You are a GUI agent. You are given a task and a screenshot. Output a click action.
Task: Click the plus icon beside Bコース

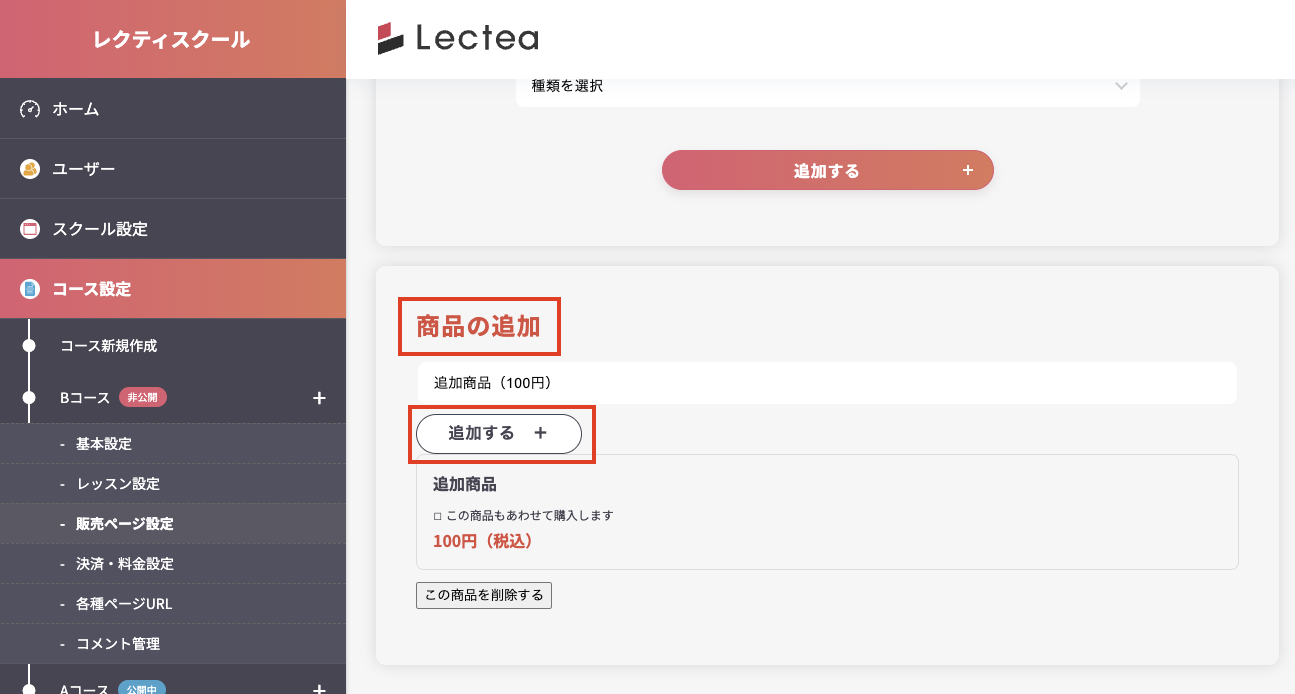[x=319, y=398]
